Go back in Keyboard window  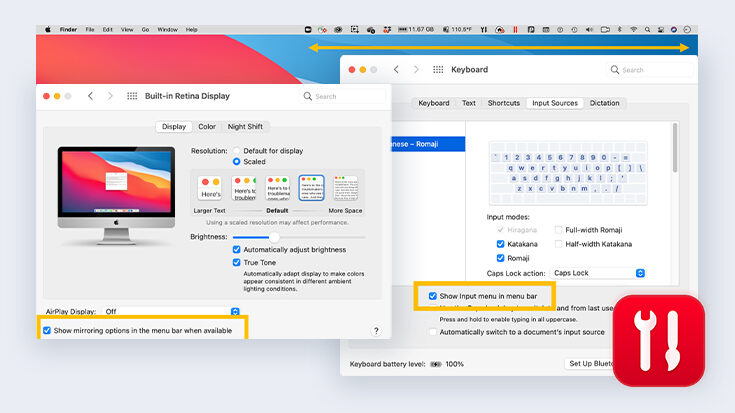[x=396, y=69]
